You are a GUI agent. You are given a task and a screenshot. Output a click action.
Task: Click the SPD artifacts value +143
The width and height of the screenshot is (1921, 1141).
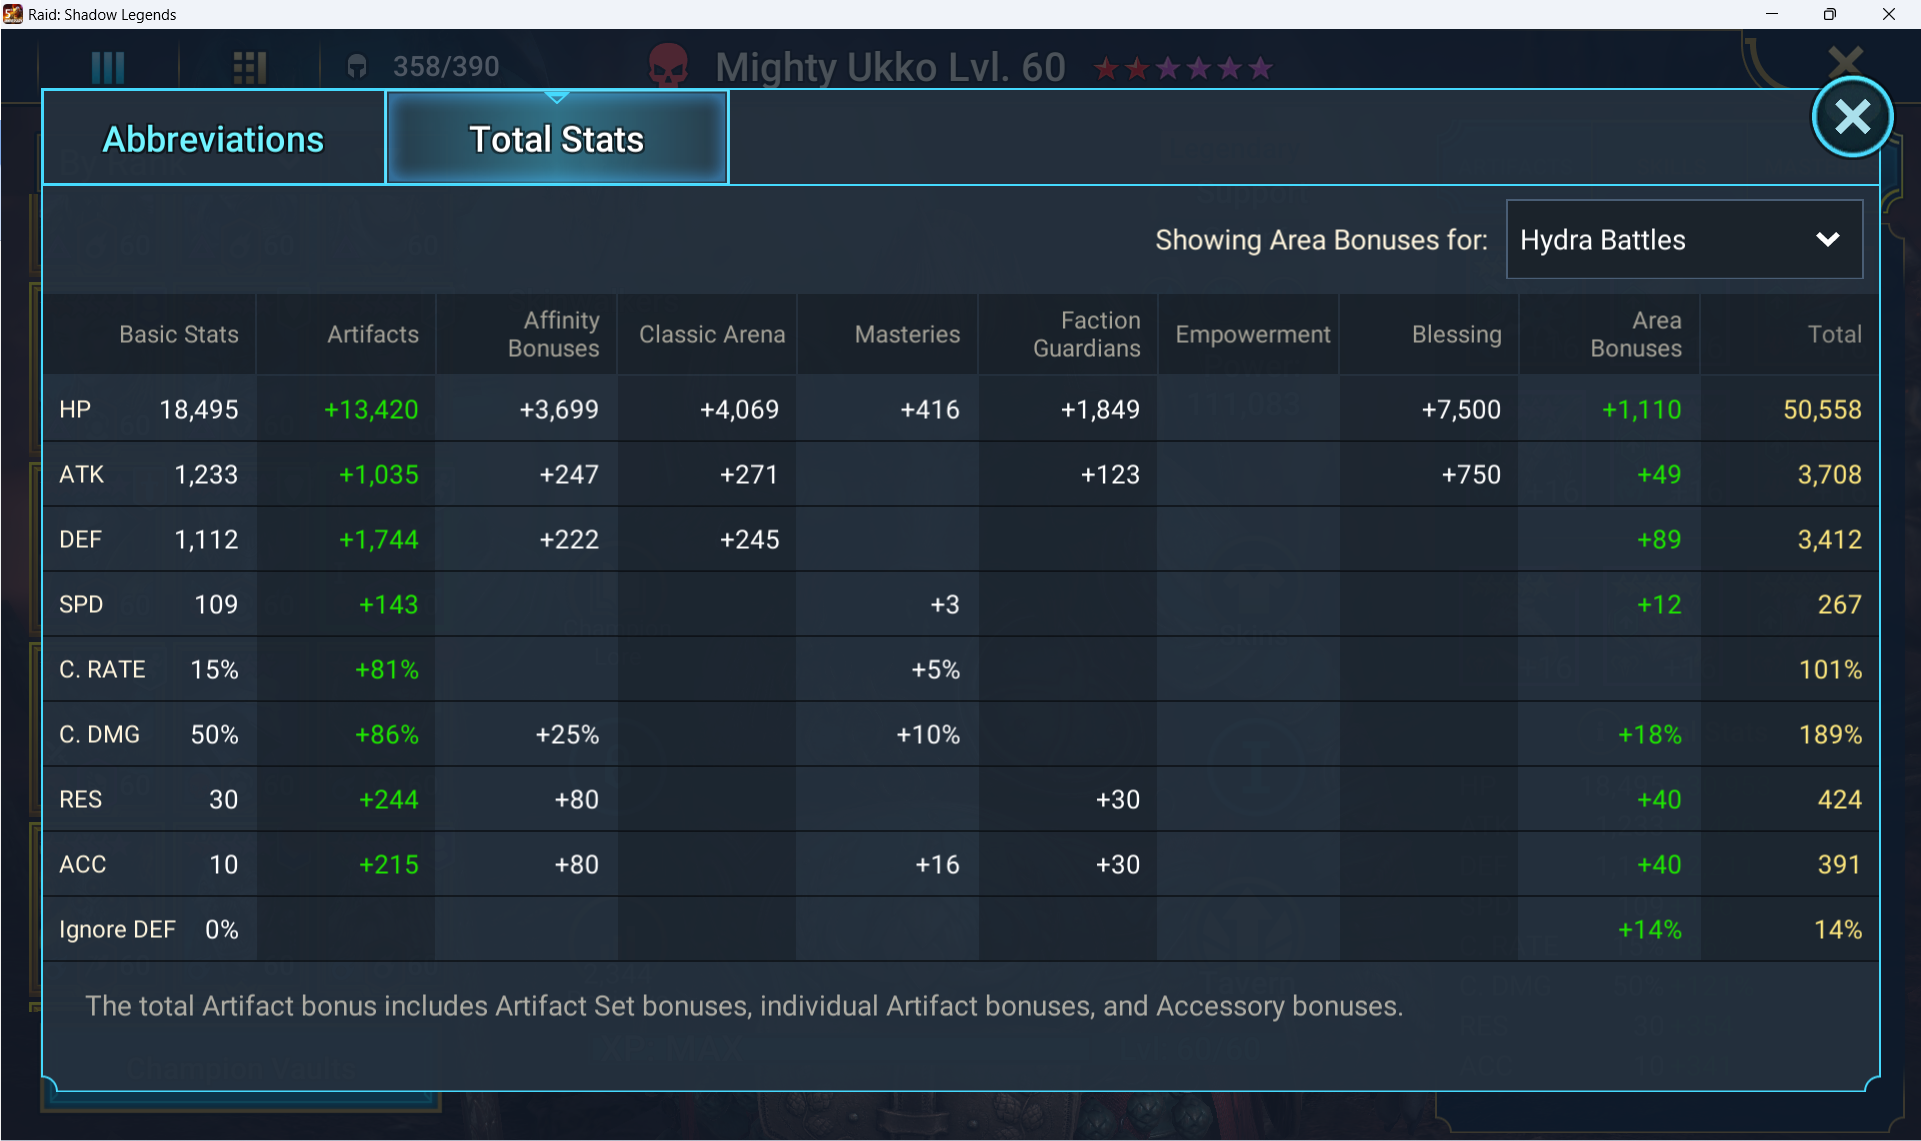click(x=388, y=604)
